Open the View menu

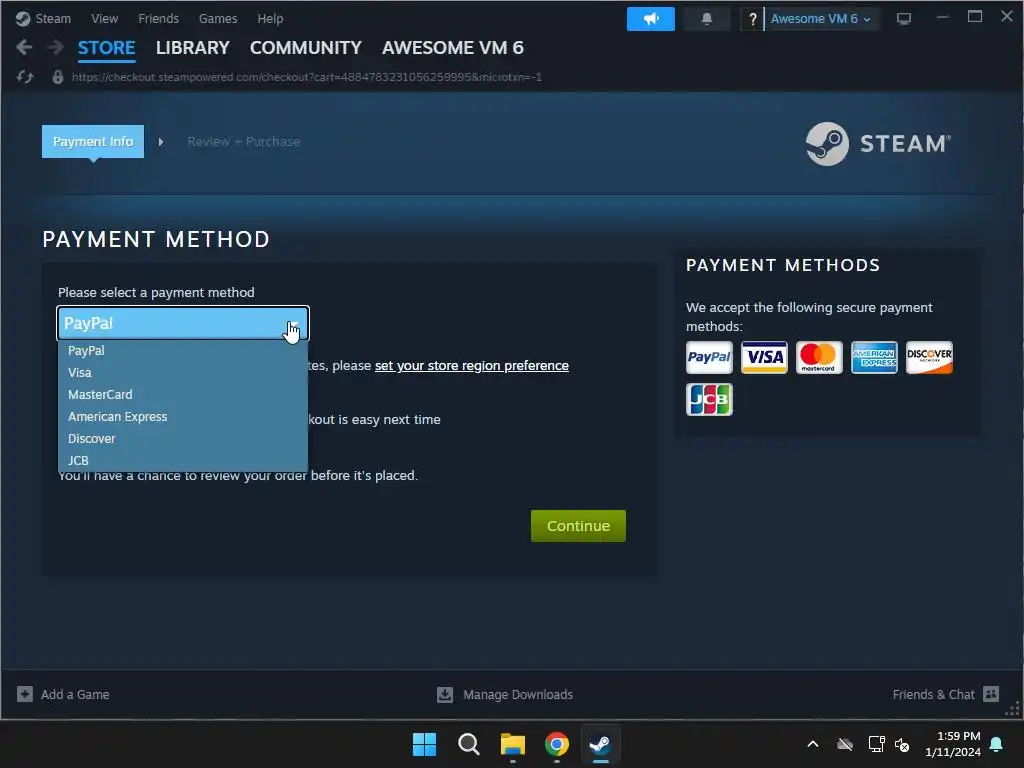pos(104,18)
